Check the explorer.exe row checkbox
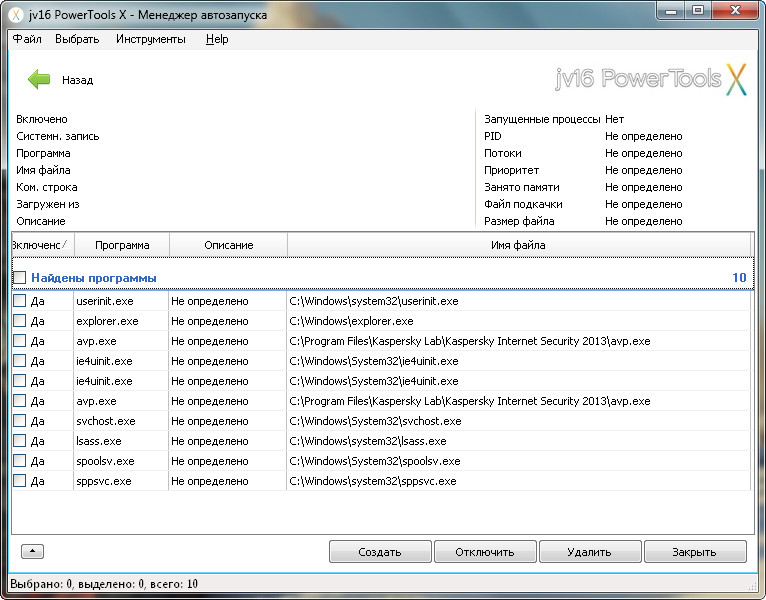766x600 pixels. 20,321
